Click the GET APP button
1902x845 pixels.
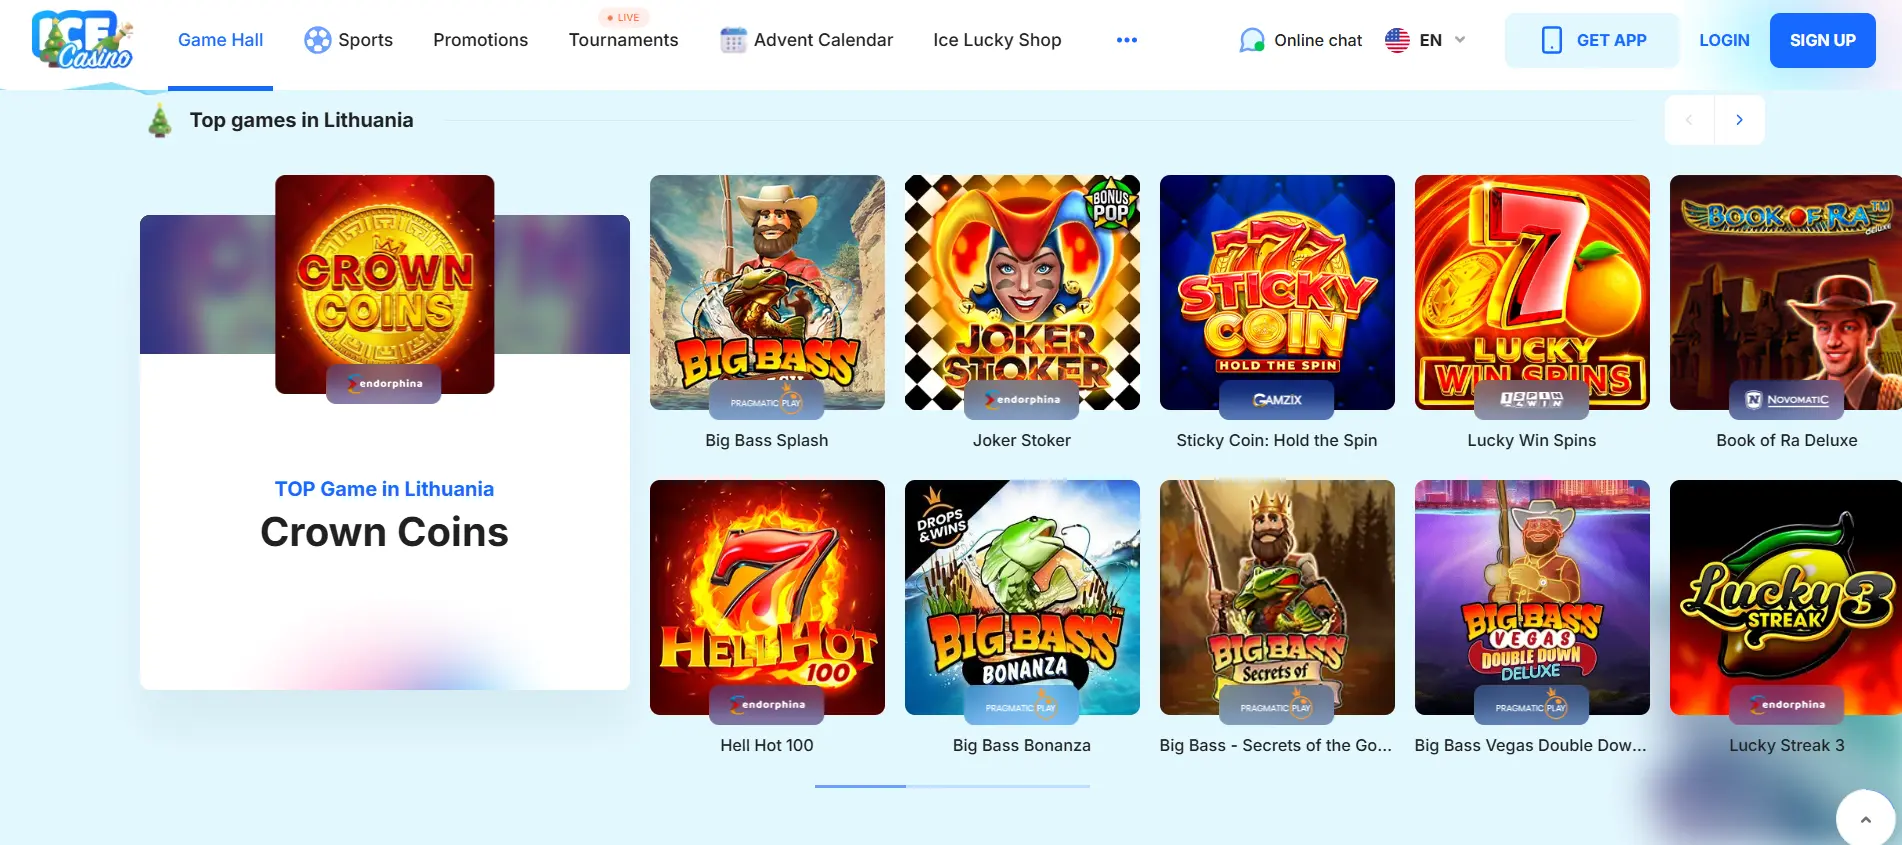(x=1592, y=40)
